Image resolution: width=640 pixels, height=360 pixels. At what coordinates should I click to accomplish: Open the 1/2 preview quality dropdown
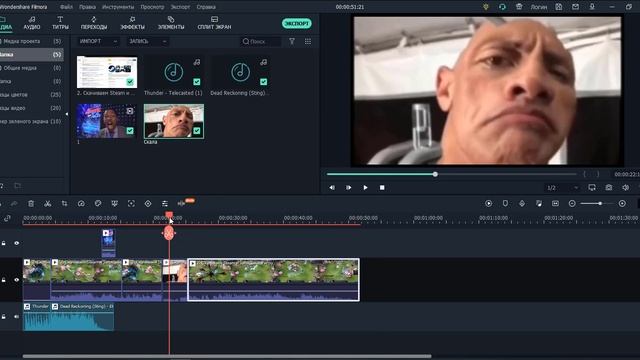coord(562,187)
